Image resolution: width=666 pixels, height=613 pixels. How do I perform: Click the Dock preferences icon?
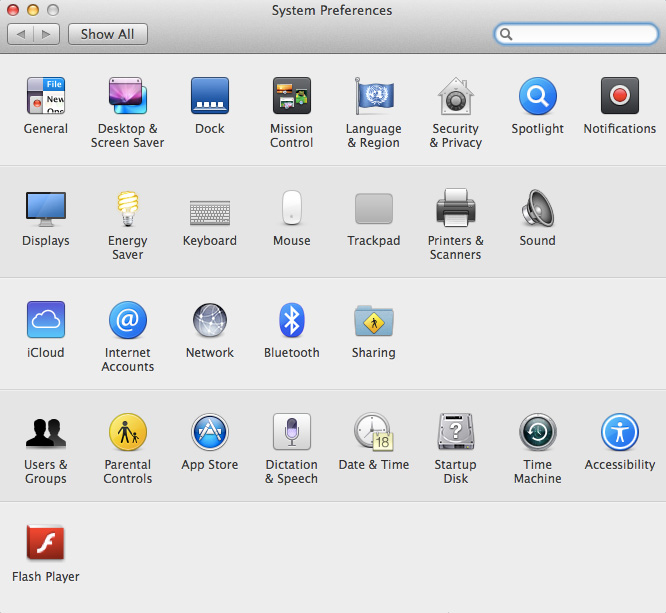pos(210,97)
